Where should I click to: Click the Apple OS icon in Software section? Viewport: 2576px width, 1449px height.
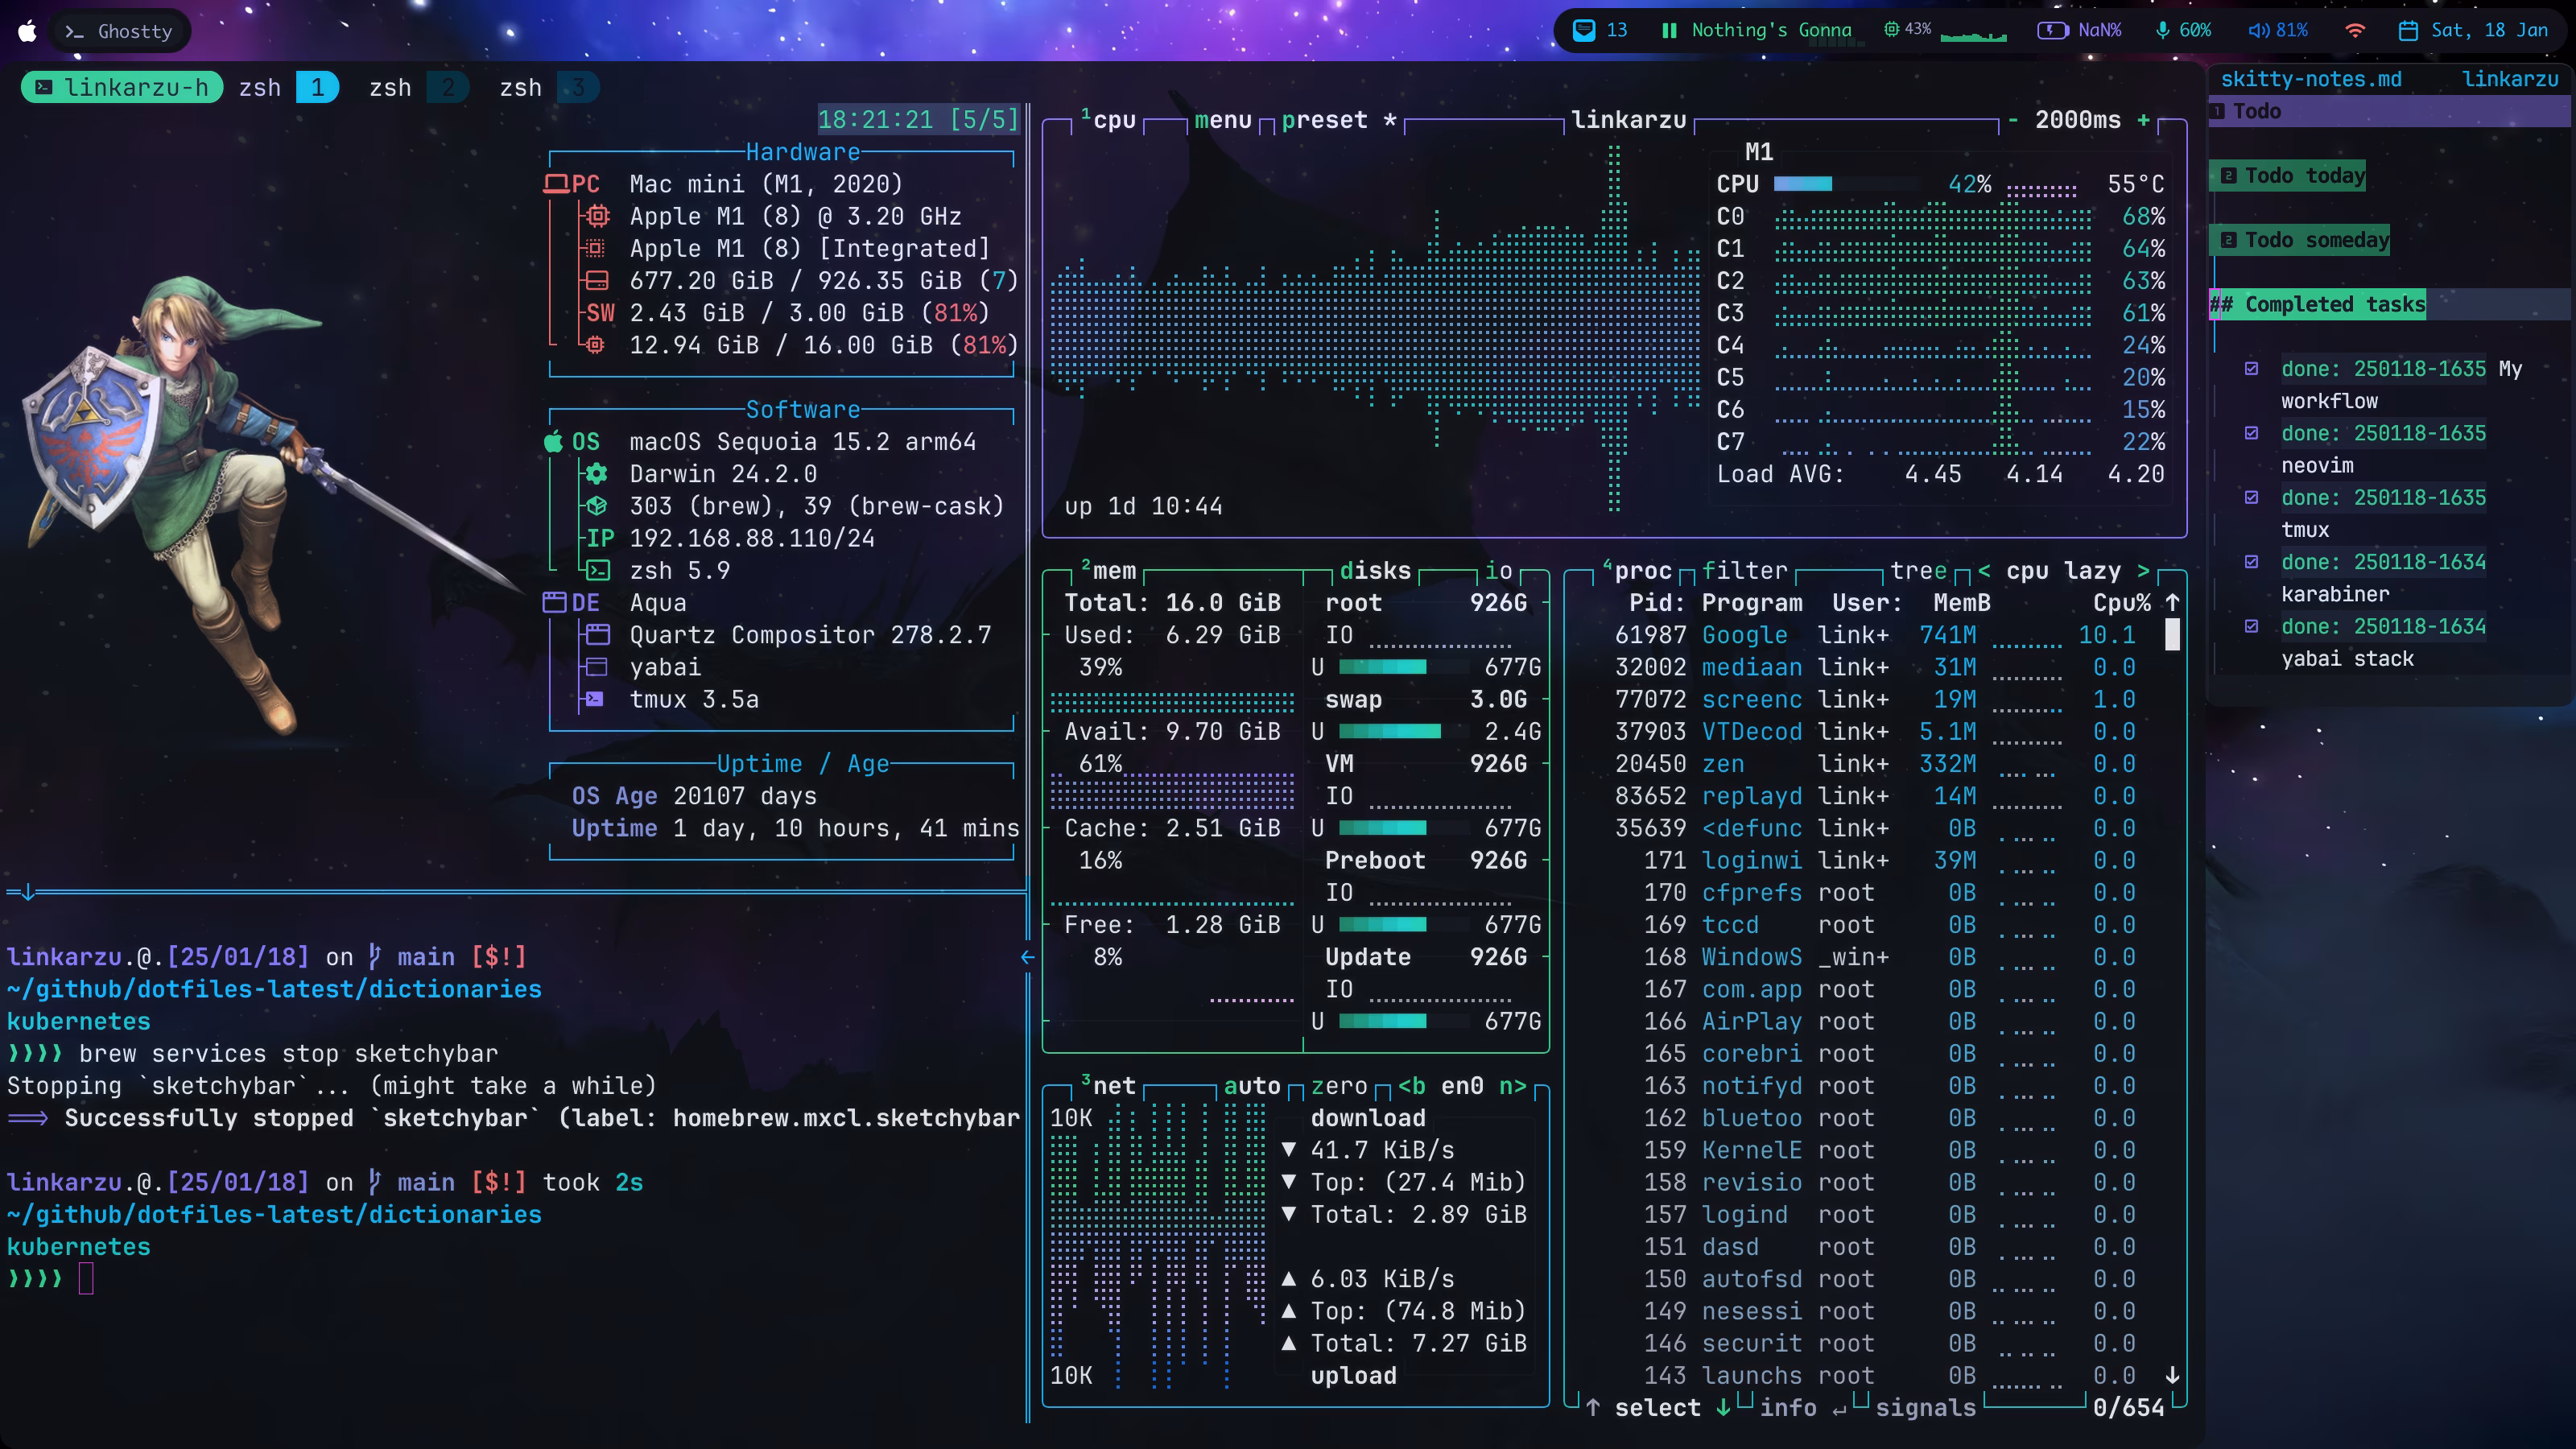[553, 441]
